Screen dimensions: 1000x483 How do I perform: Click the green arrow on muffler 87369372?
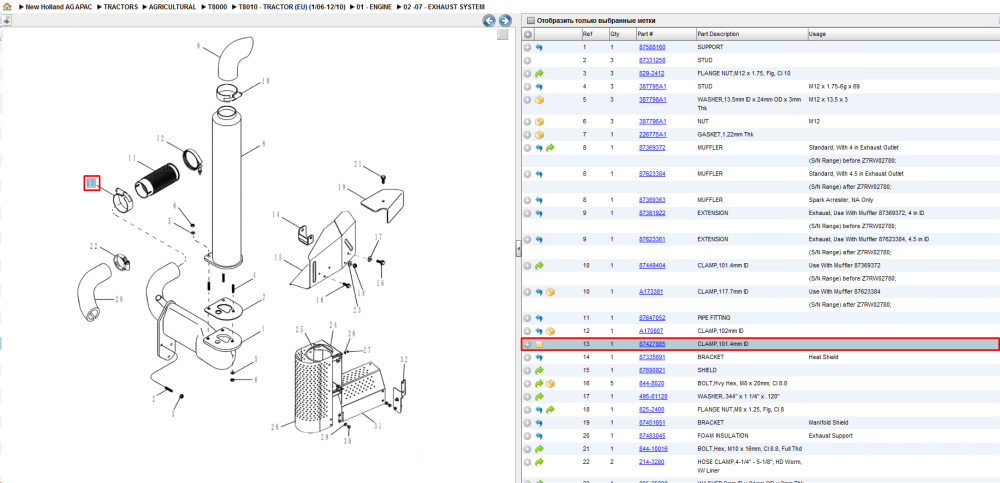[x=550, y=147]
